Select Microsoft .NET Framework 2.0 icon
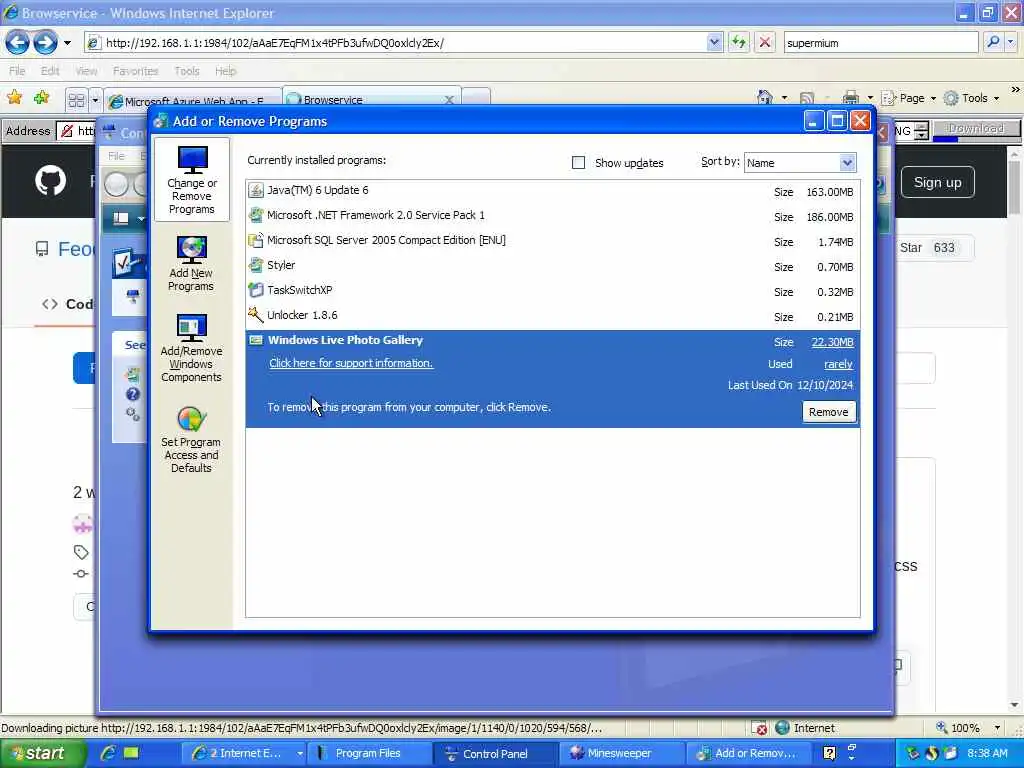Screen dimensions: 1024x768 coord(256,216)
